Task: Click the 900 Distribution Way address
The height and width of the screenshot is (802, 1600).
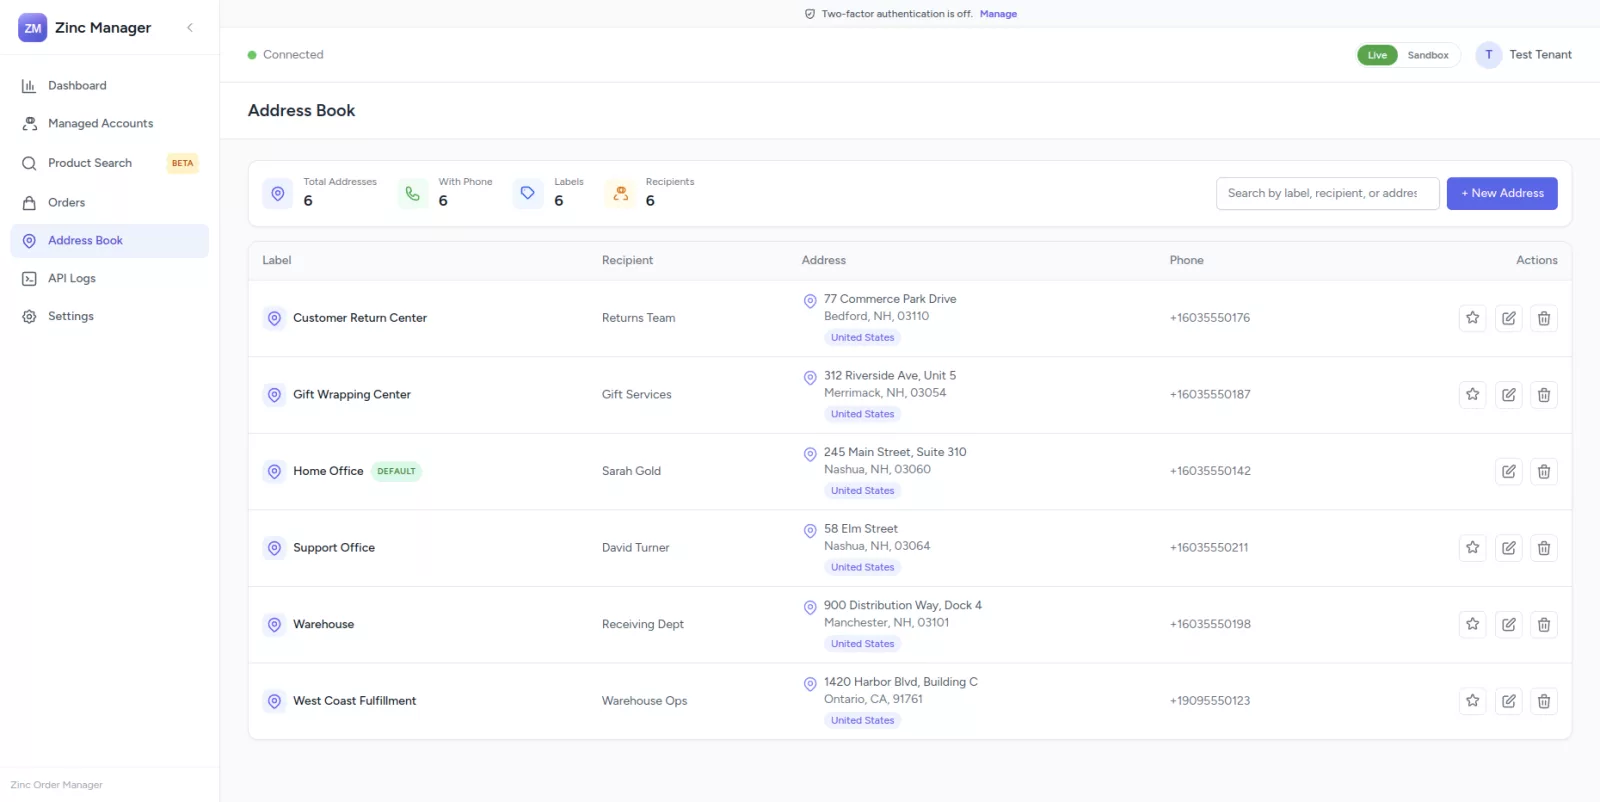Action: click(x=903, y=605)
